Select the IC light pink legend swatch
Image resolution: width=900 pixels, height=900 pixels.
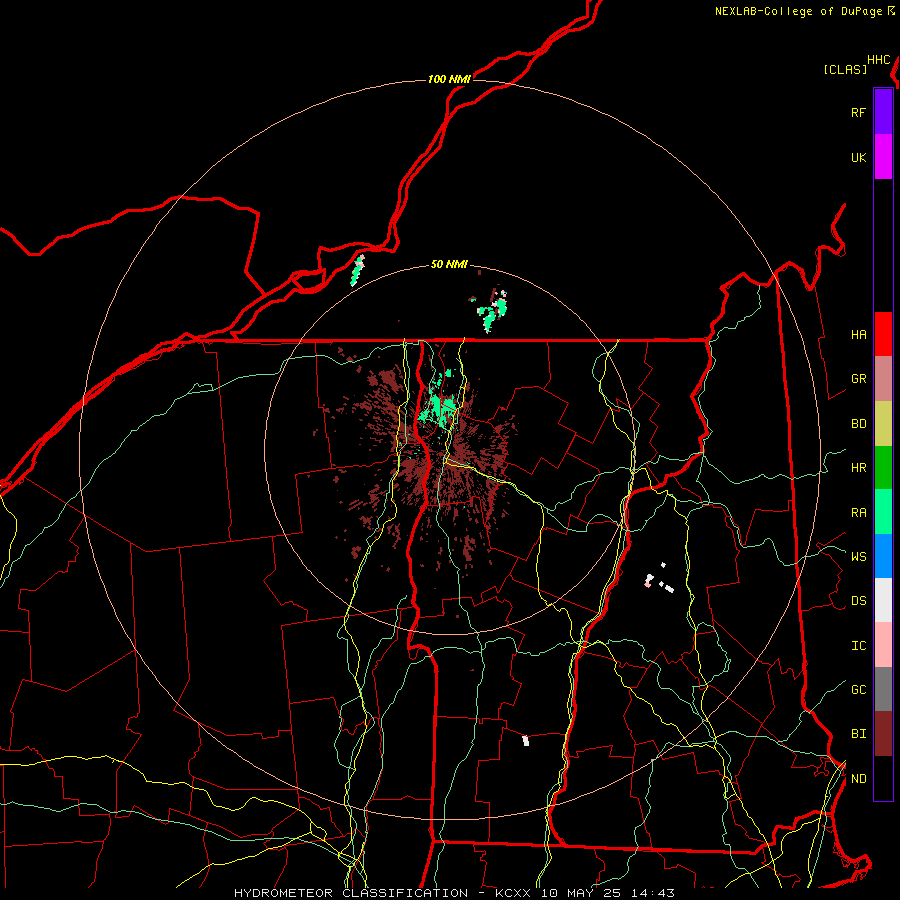pos(883,645)
